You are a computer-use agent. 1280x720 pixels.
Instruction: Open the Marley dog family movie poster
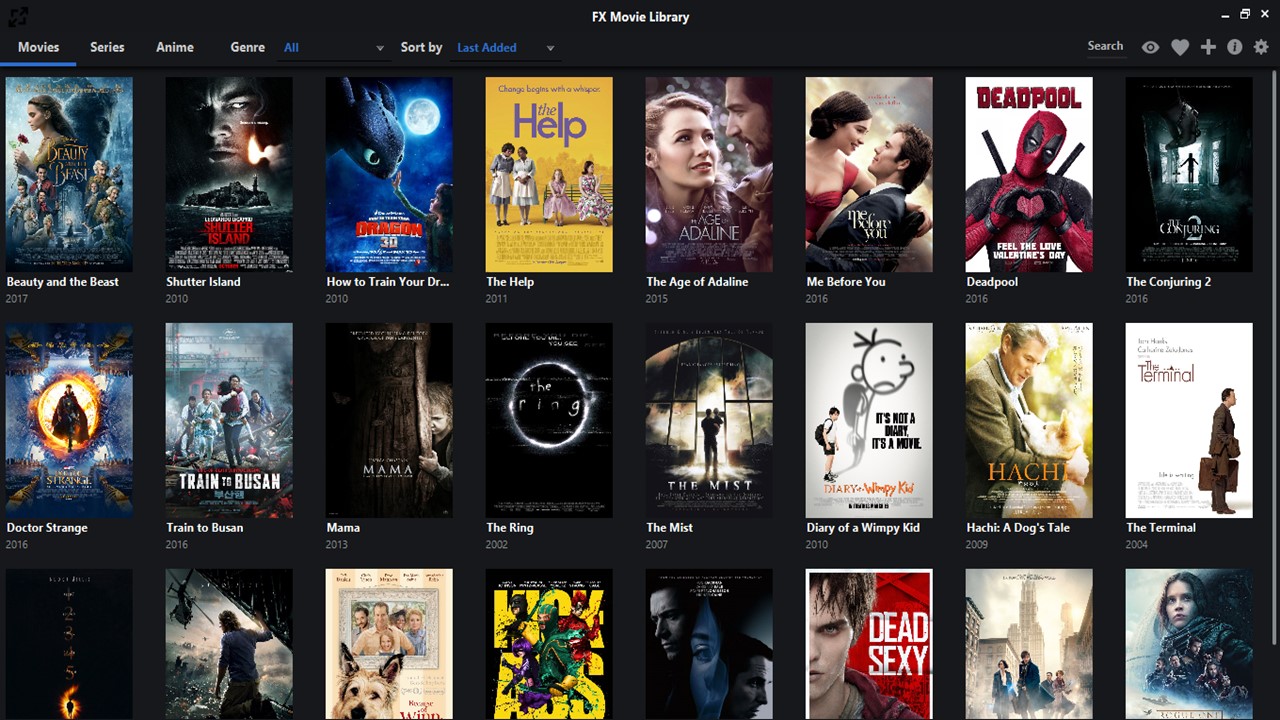[x=389, y=644]
